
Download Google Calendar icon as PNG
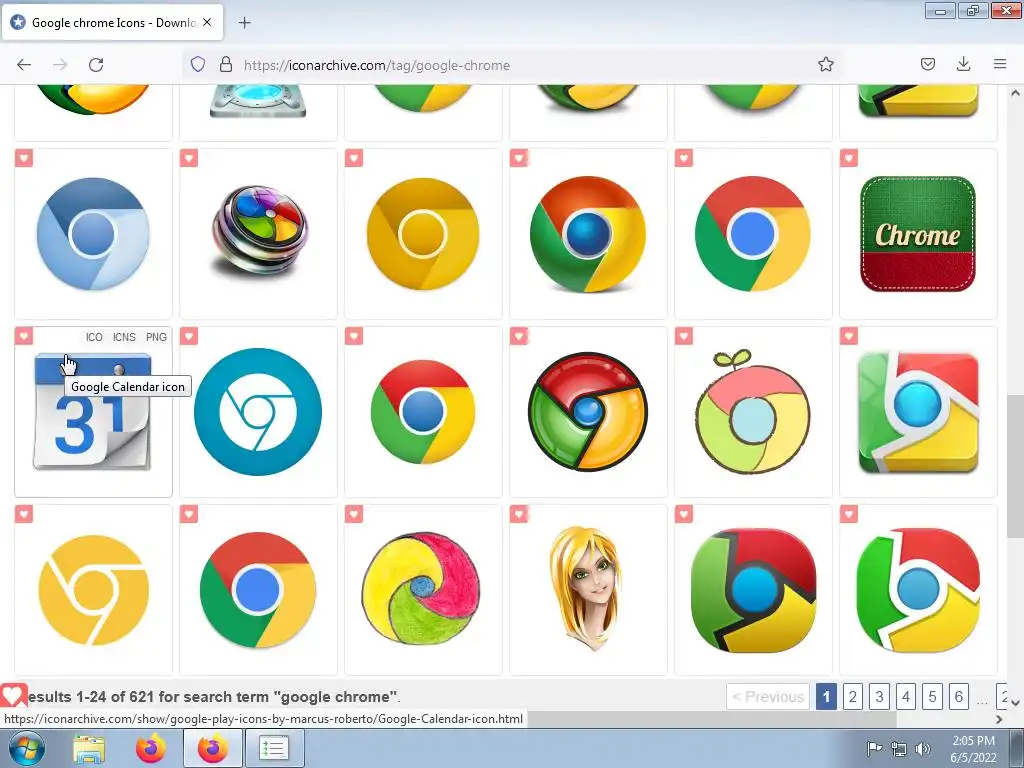click(x=156, y=337)
